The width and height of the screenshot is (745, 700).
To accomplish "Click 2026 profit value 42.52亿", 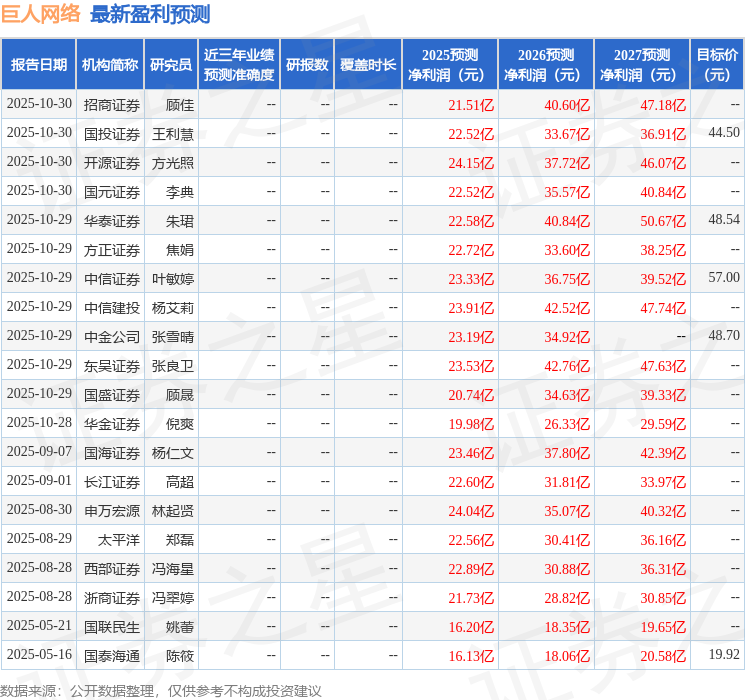I will pyautogui.click(x=567, y=308).
